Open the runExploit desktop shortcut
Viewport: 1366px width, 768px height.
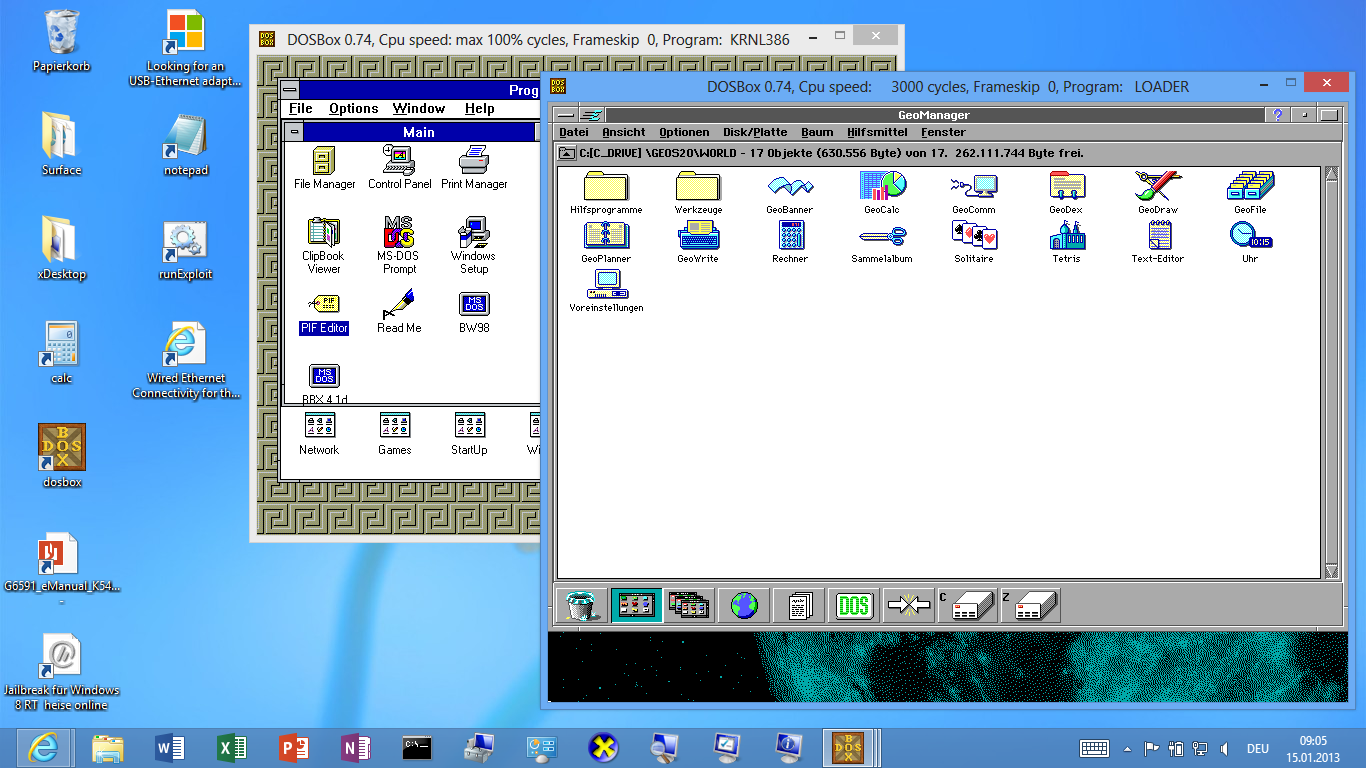(x=186, y=250)
